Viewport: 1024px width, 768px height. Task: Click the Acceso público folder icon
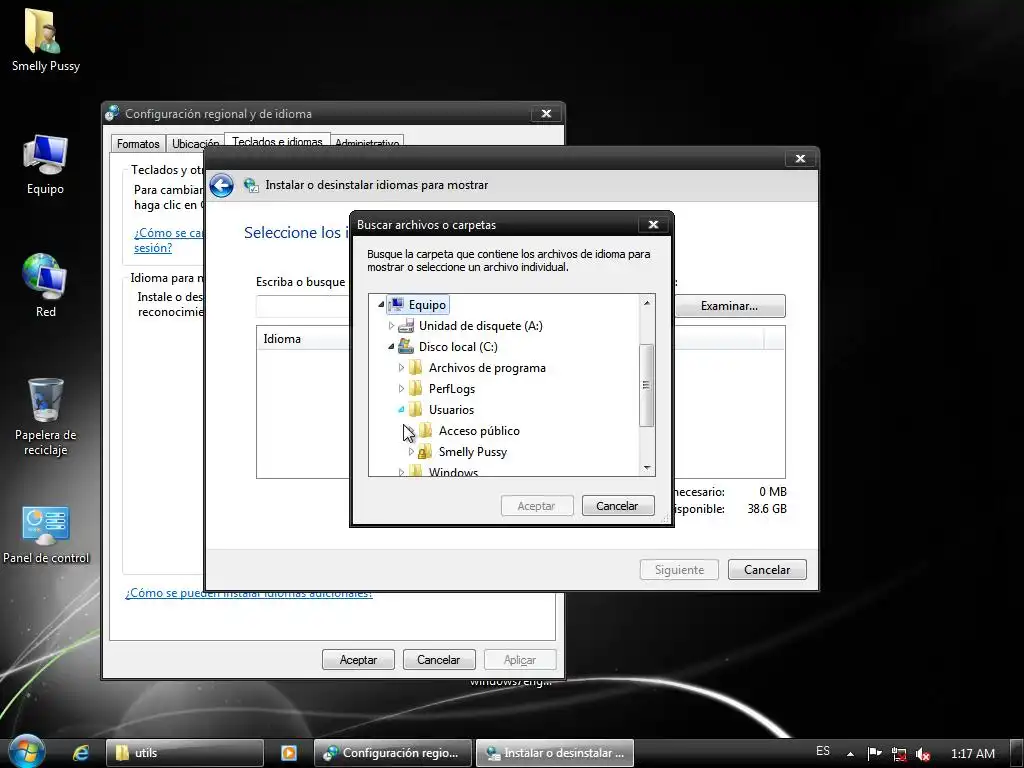(x=426, y=430)
